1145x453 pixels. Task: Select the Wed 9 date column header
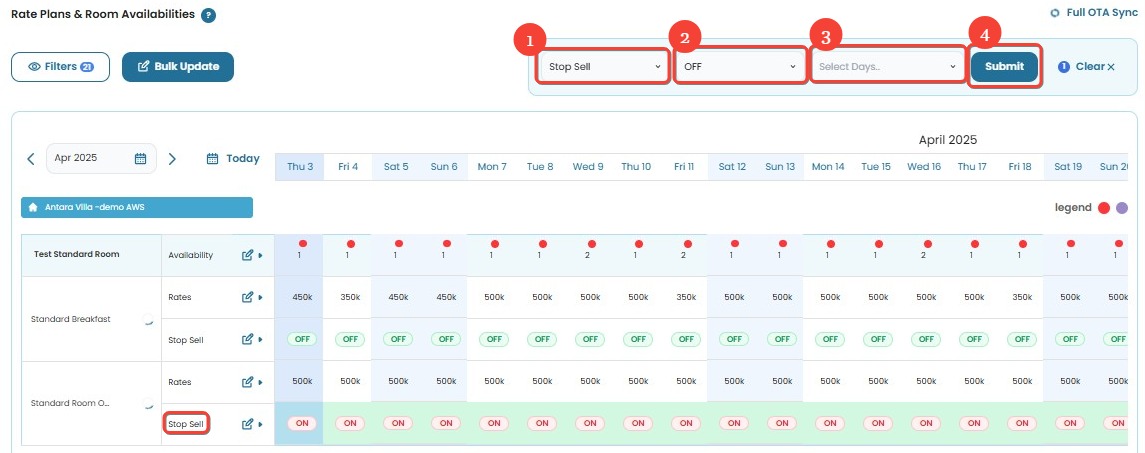[588, 167]
